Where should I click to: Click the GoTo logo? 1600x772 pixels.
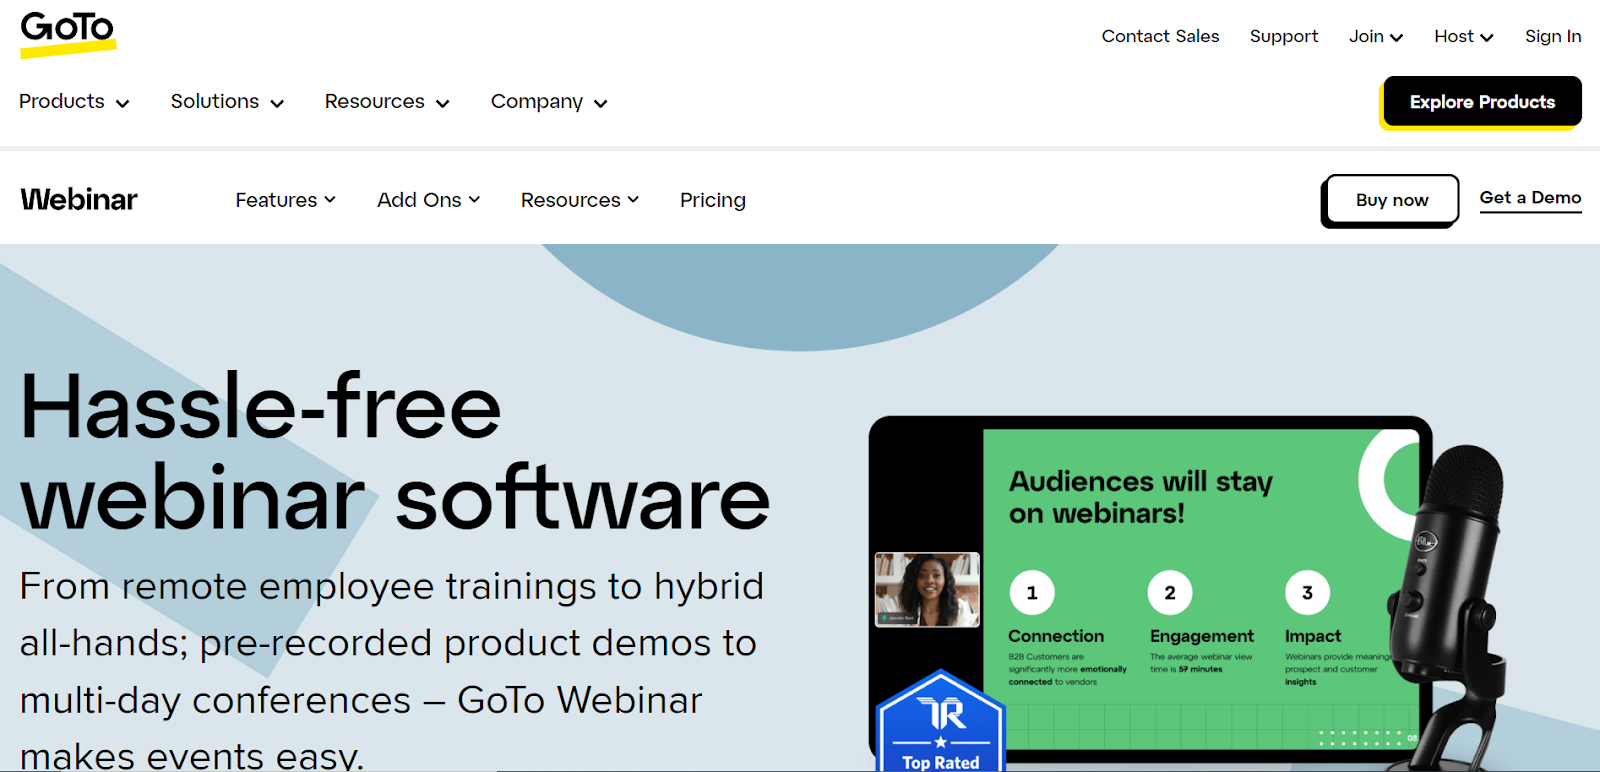pyautogui.click(x=68, y=34)
